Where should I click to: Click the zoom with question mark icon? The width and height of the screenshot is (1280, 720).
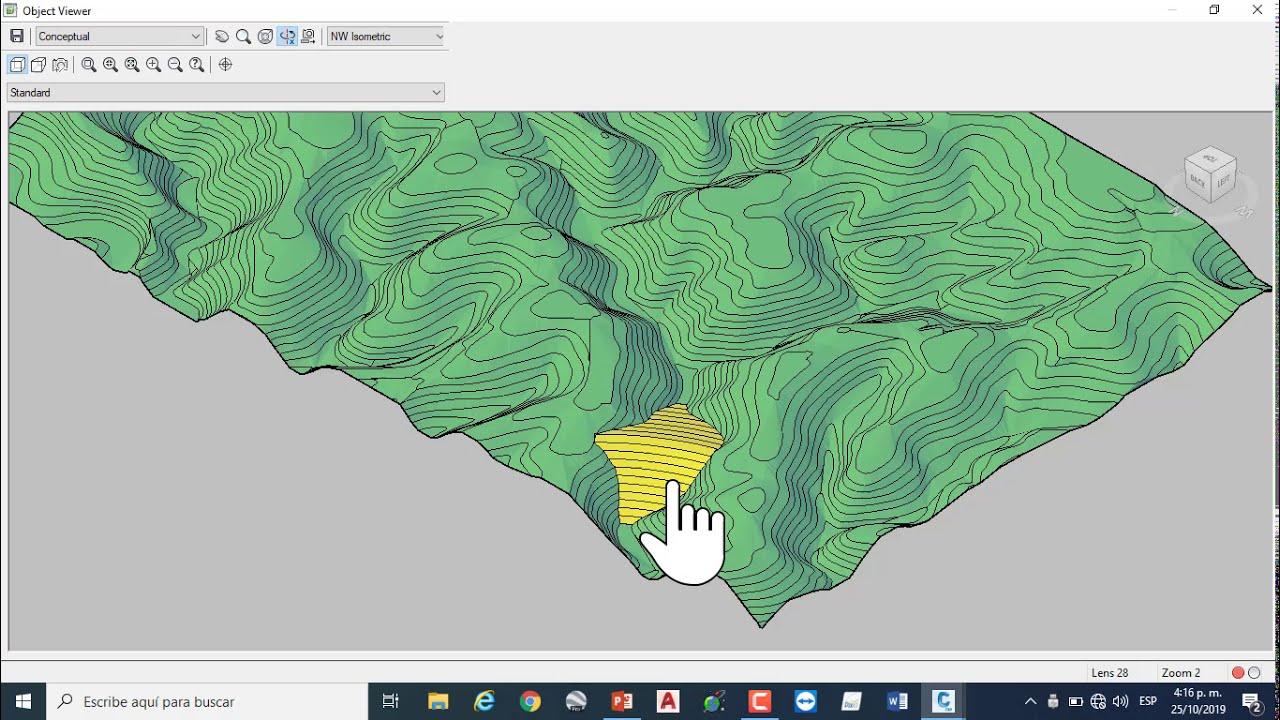(x=197, y=64)
